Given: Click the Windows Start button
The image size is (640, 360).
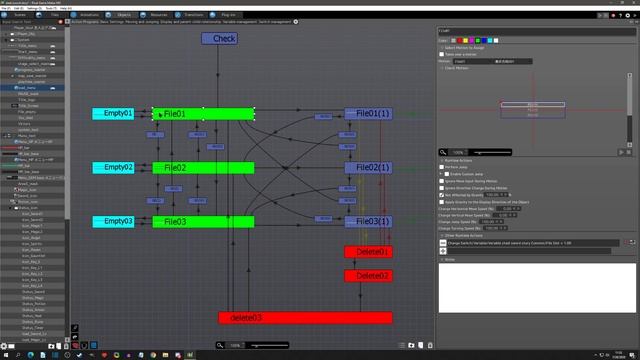Looking at the screenshot, I should pos(6,355).
